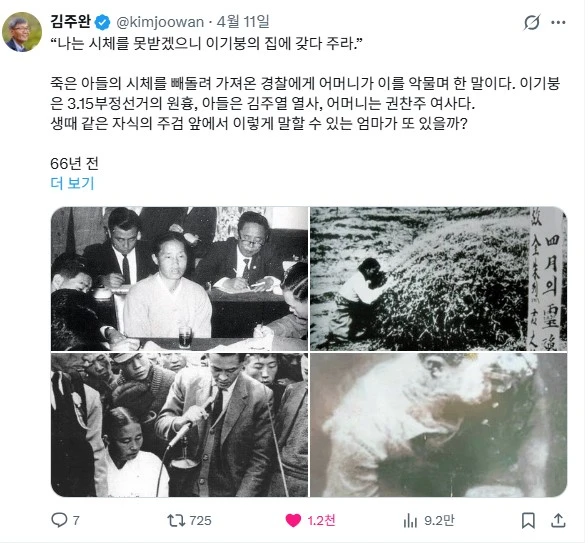Open 김주완 profile avatar picture

(x=22, y=32)
